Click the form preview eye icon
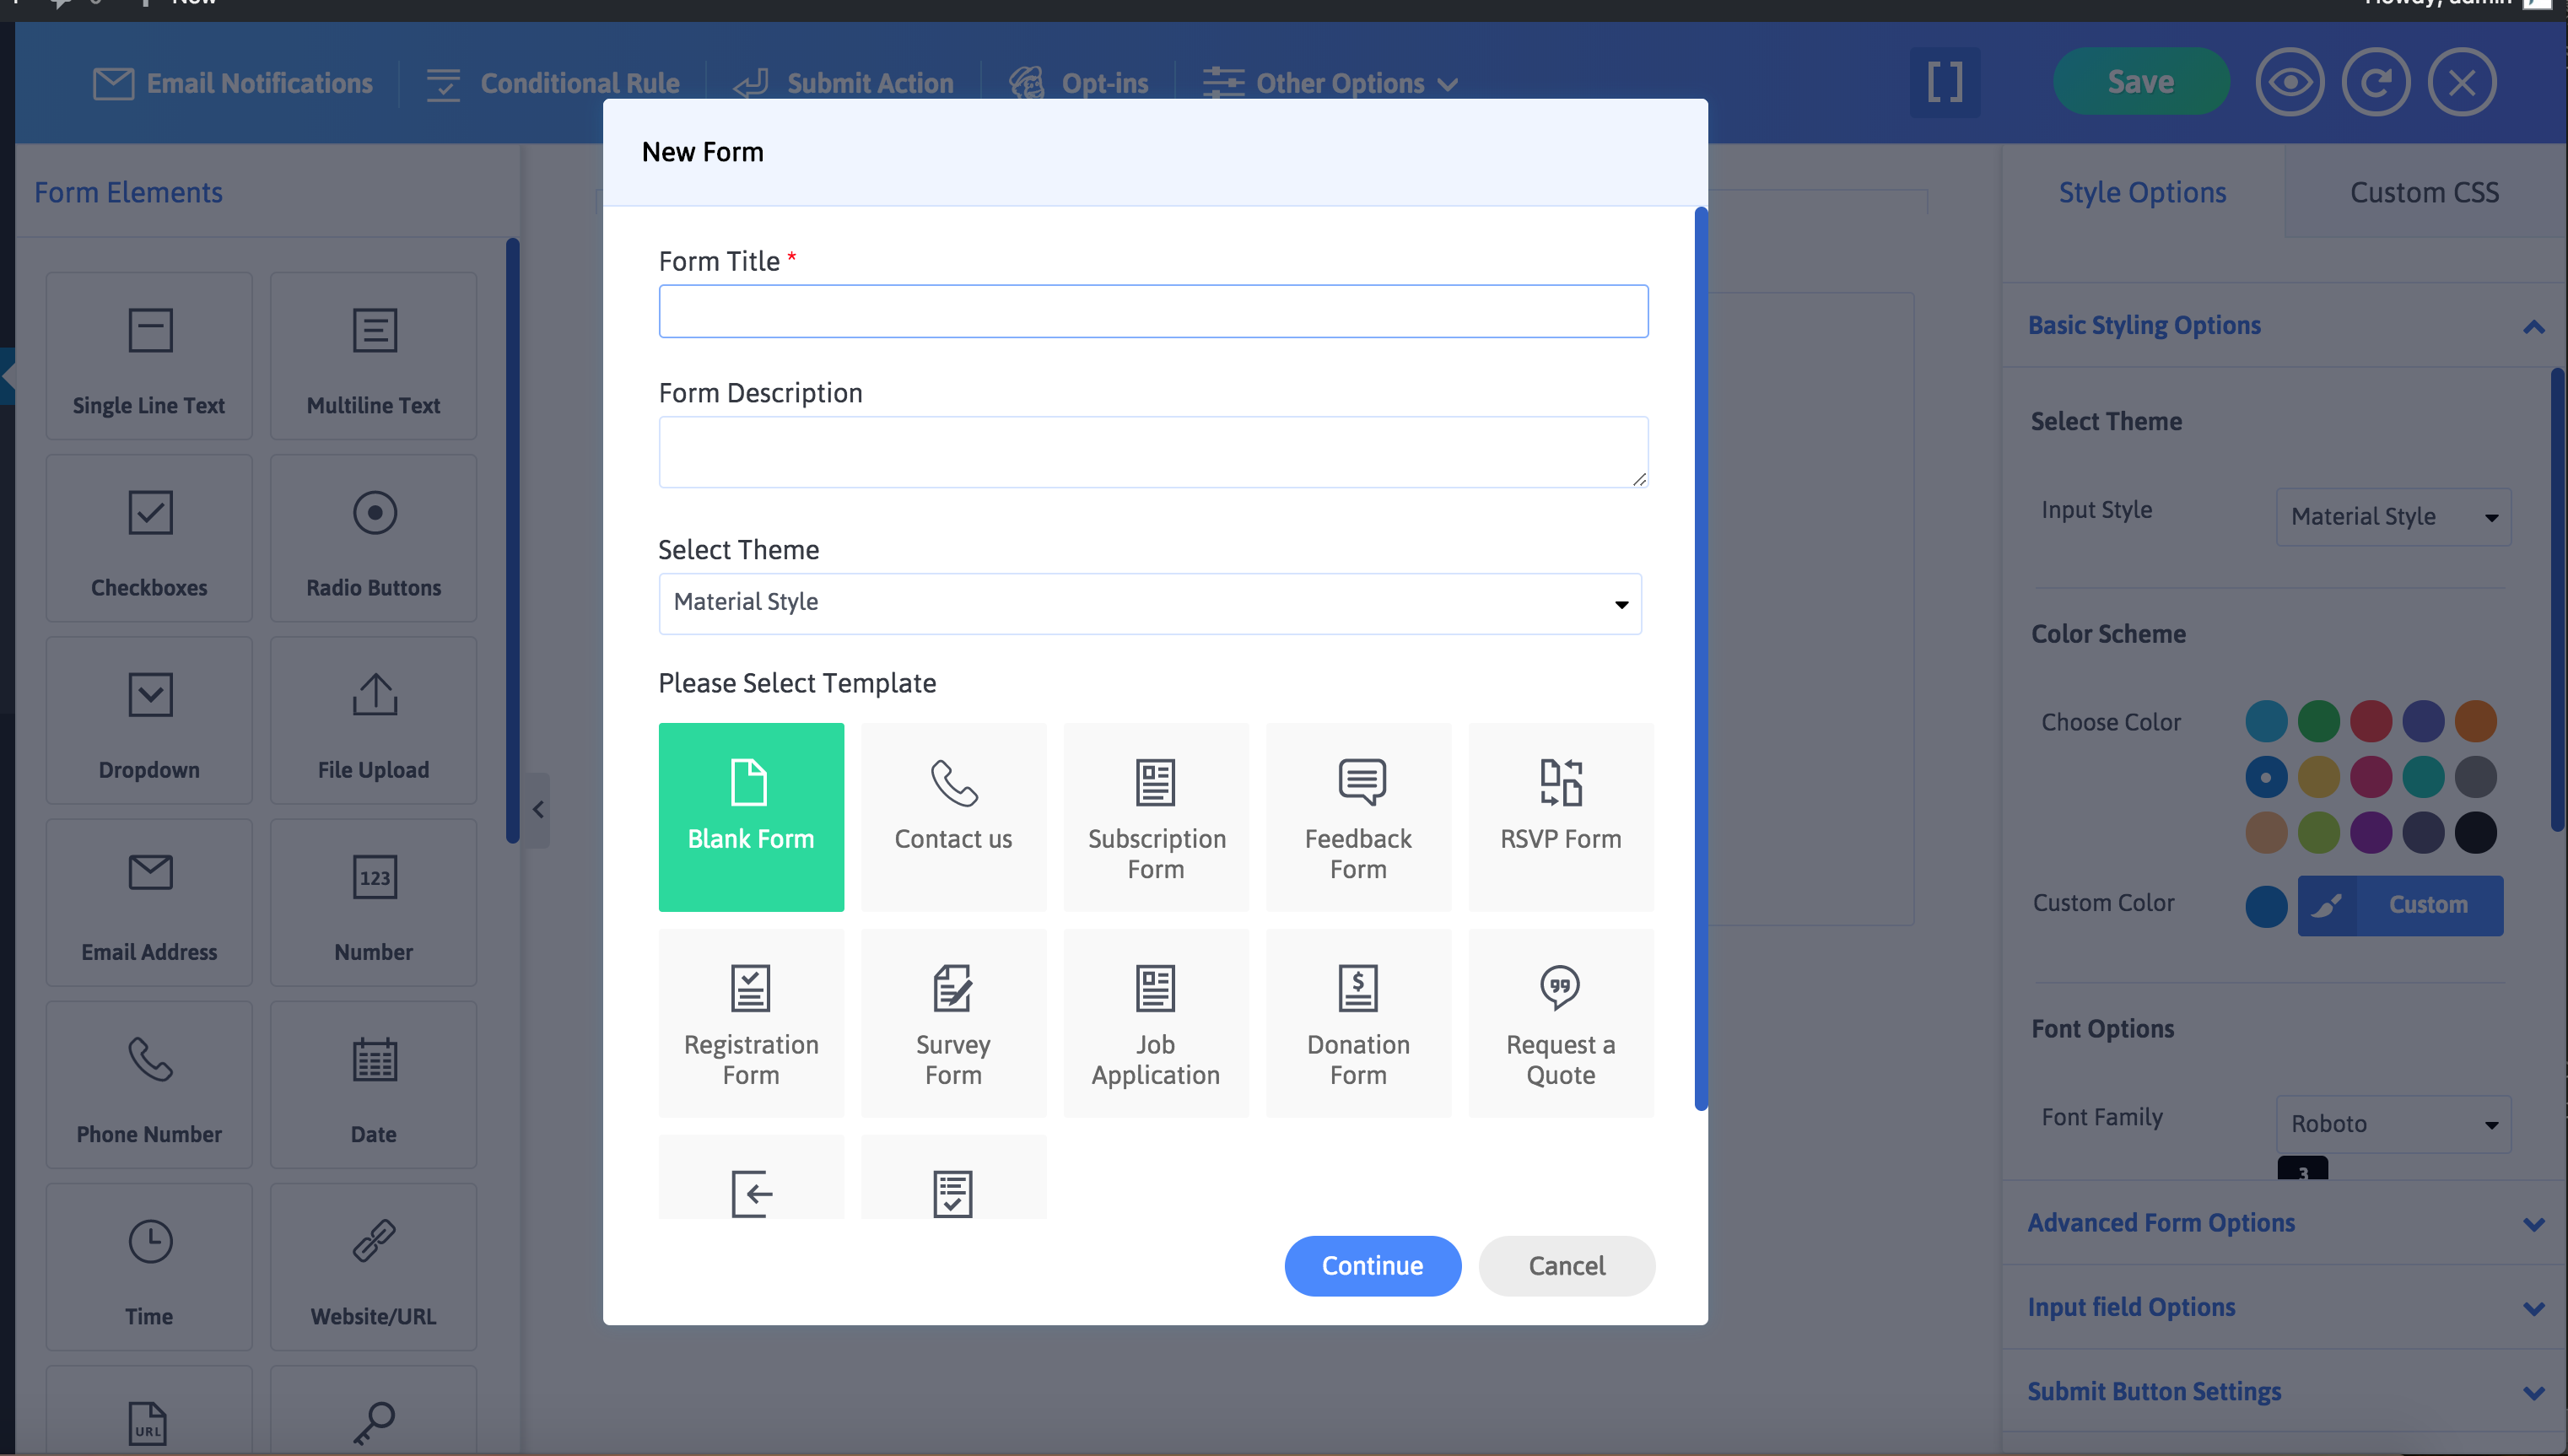This screenshot has height=1456, width=2568. click(x=2290, y=82)
